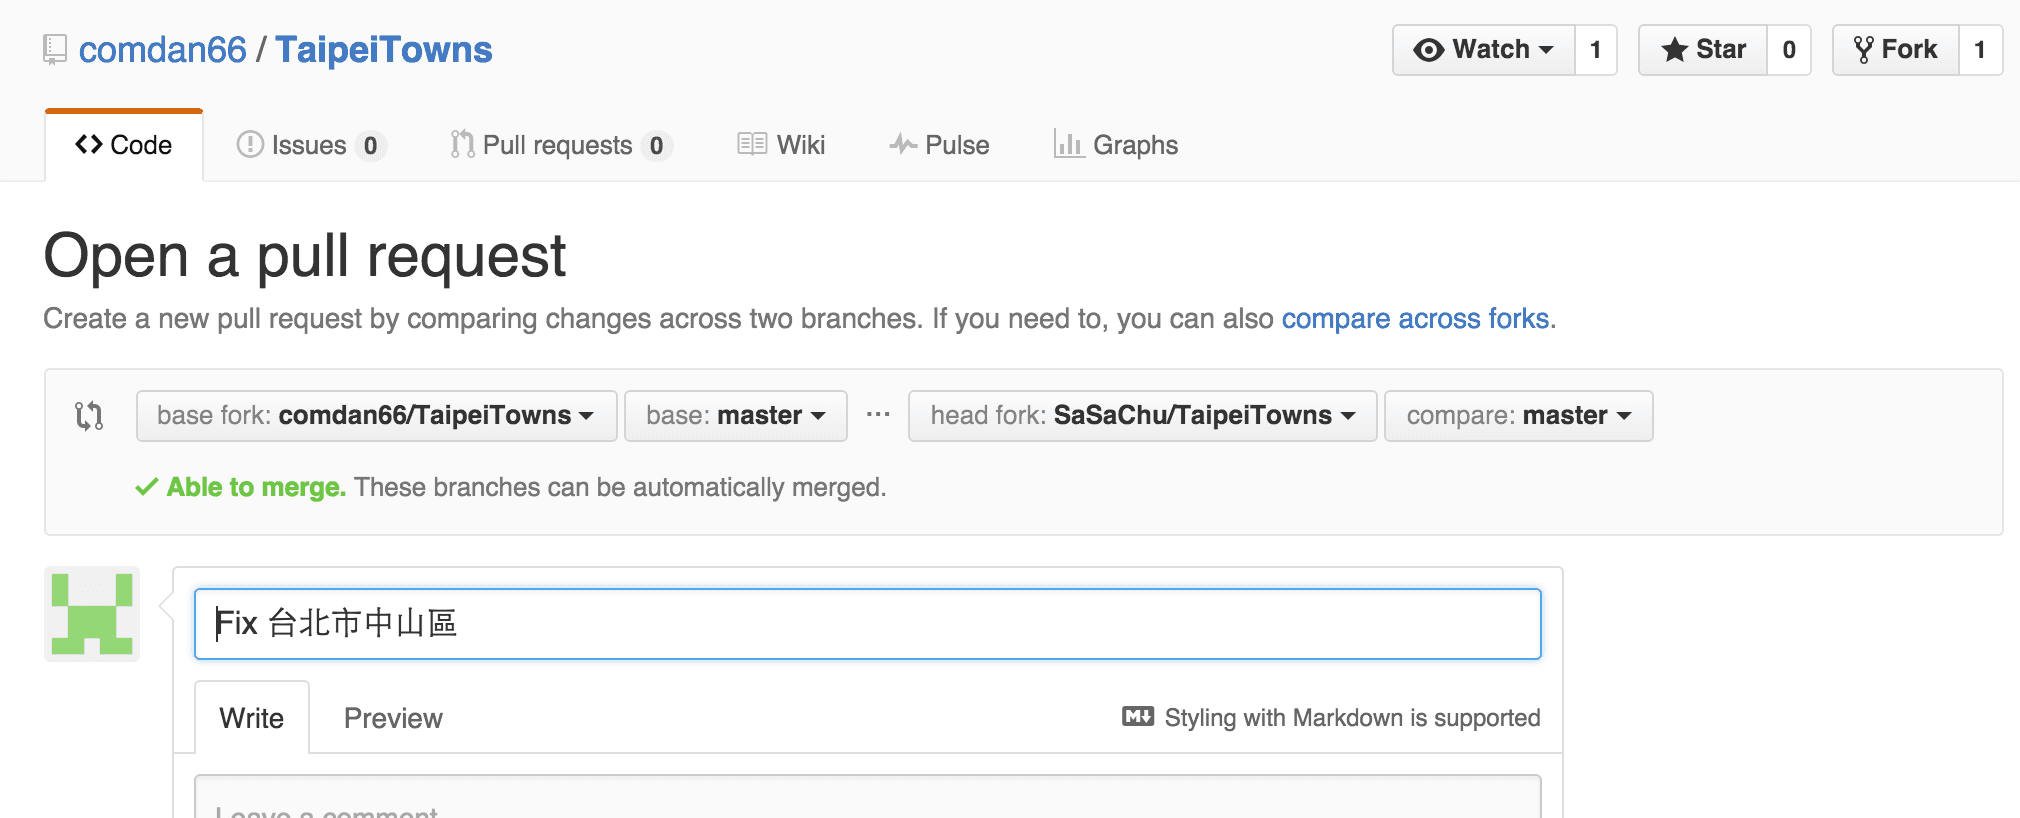2020x818 pixels.
Task: Click the 'Open a pull request' heading
Action: [305, 256]
